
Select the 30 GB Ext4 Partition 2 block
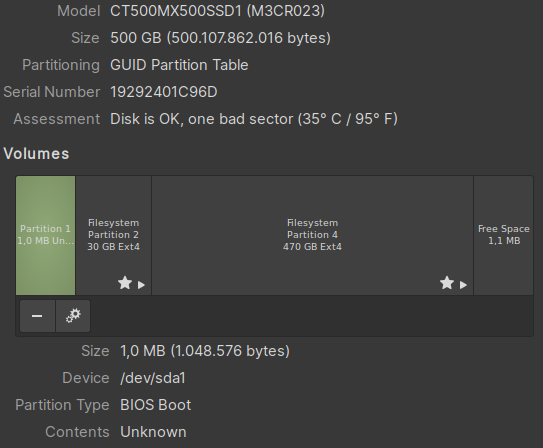[x=114, y=235]
